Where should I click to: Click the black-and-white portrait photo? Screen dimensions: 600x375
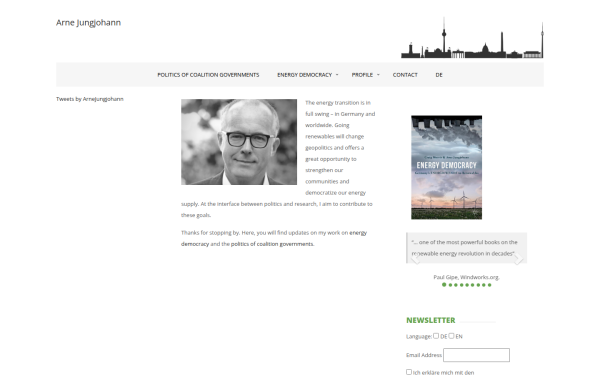tap(239, 142)
